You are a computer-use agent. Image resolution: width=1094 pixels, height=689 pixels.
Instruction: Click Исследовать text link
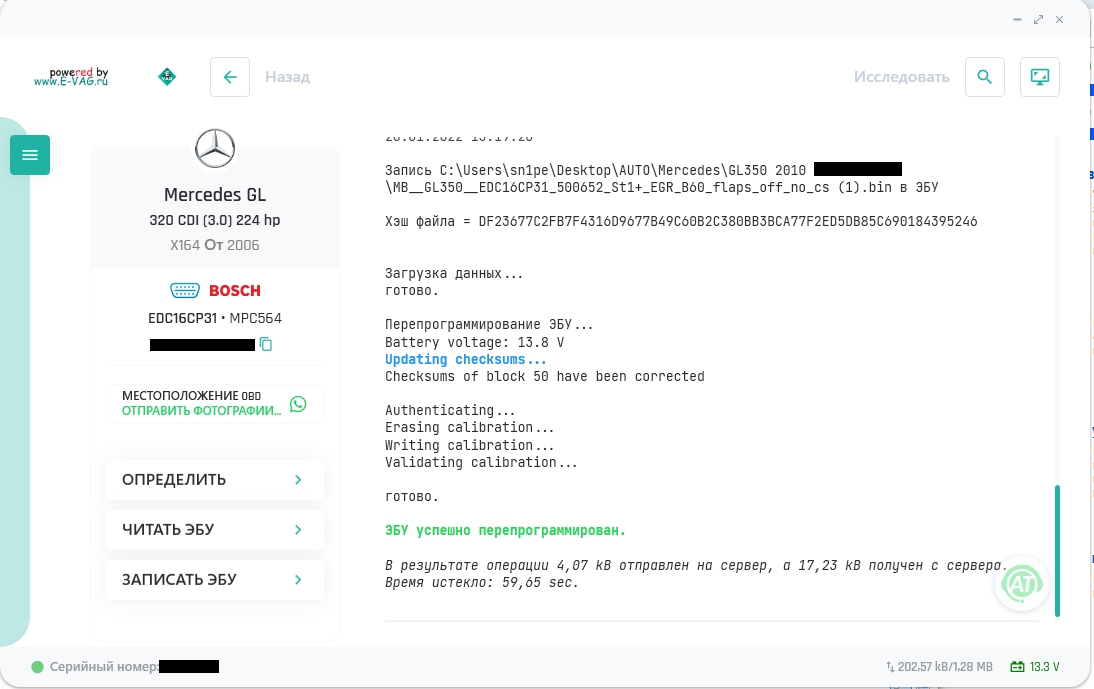[901, 77]
